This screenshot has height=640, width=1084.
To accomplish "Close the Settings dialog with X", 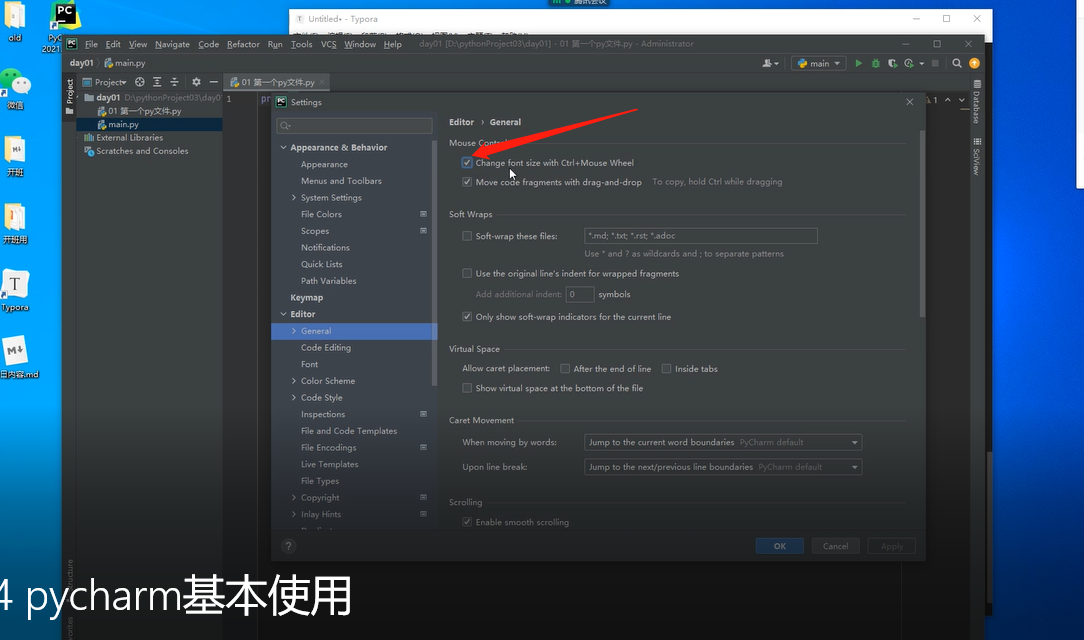I will tap(910, 102).
